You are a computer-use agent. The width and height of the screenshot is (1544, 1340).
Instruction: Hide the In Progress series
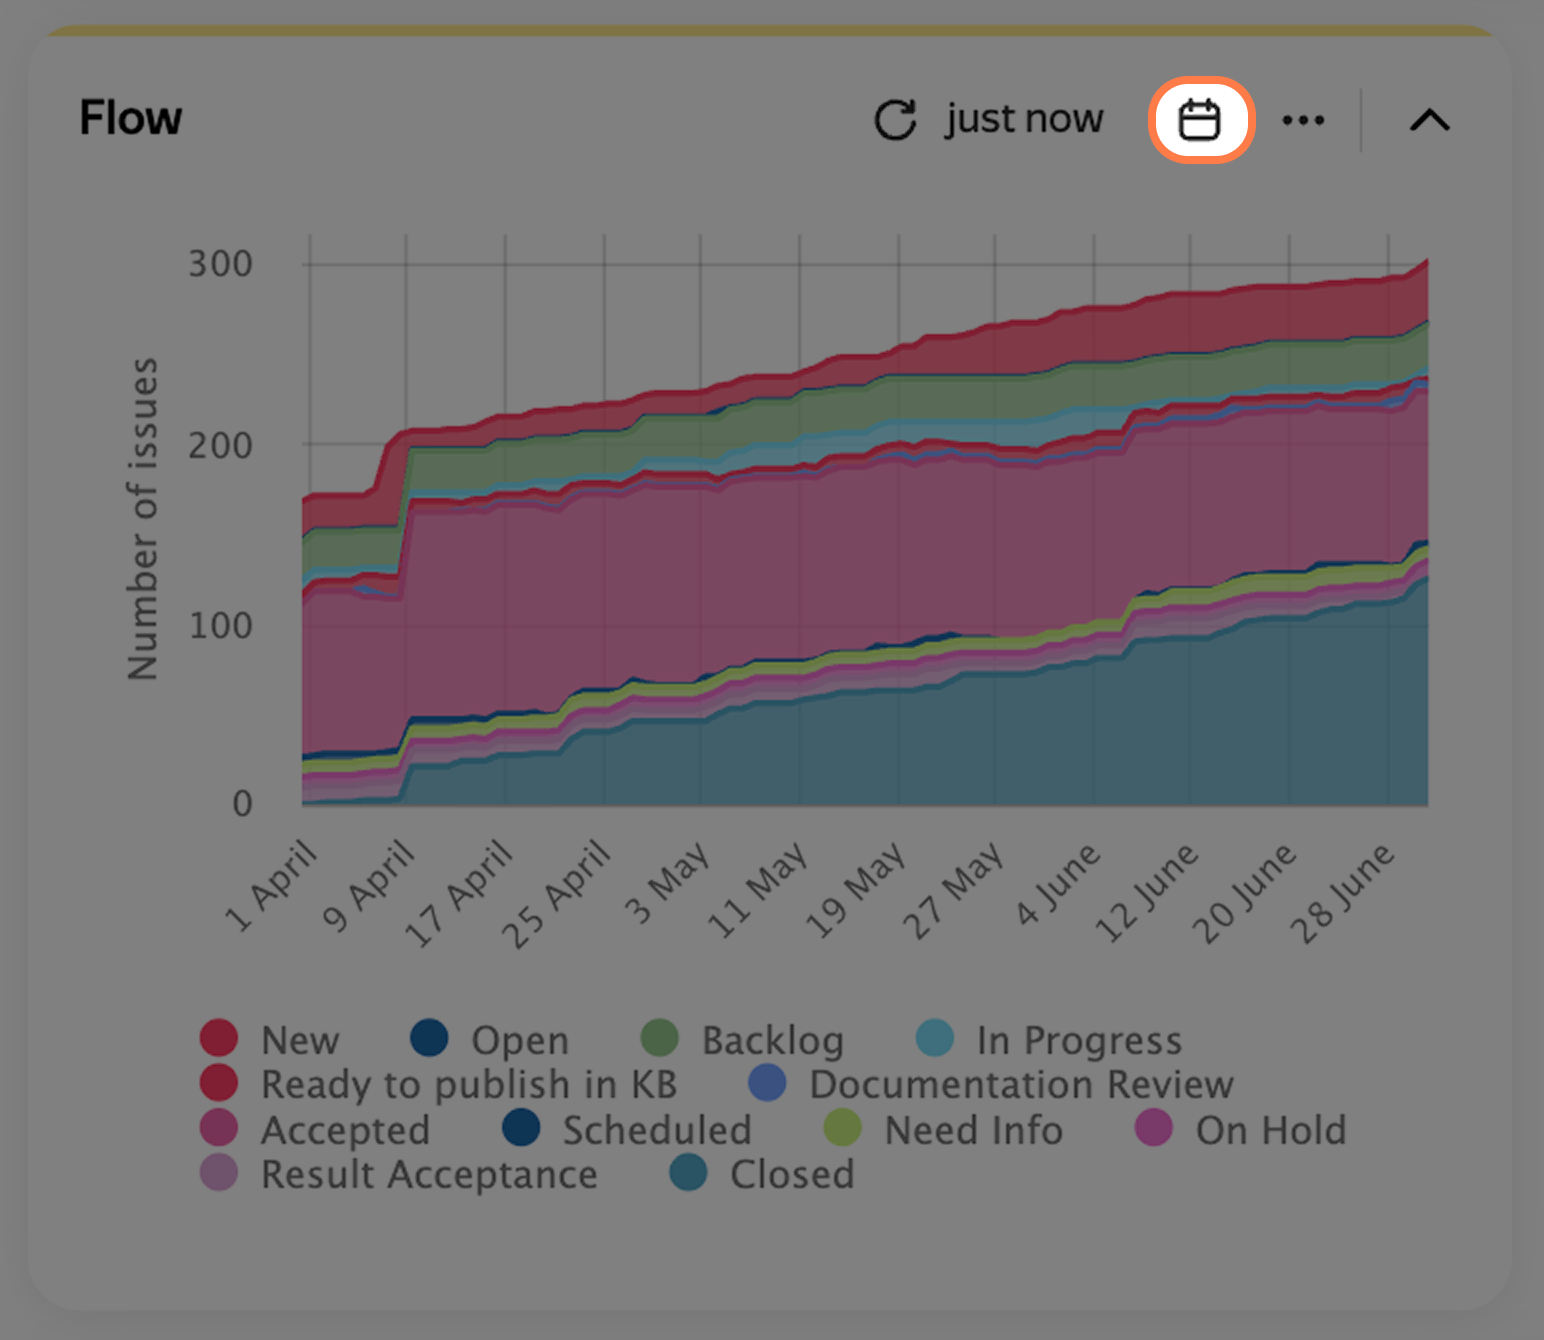(1049, 1039)
